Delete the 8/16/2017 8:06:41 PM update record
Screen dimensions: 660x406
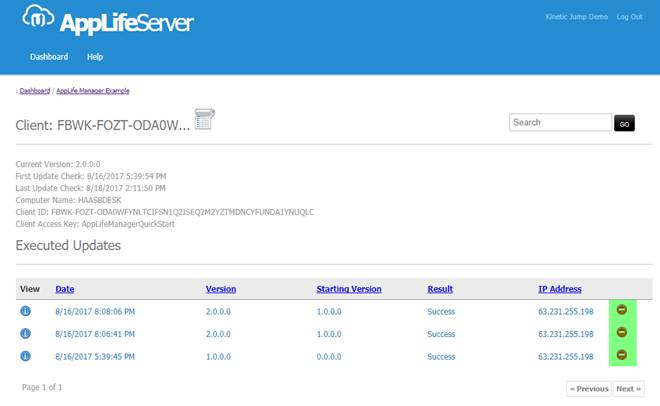point(622,332)
